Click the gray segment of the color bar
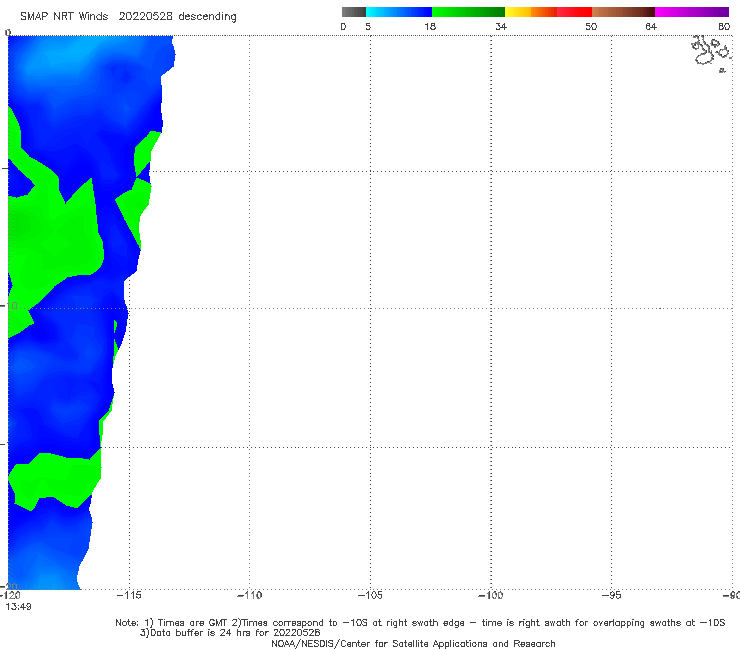This screenshot has height=650, width=740. [x=354, y=12]
